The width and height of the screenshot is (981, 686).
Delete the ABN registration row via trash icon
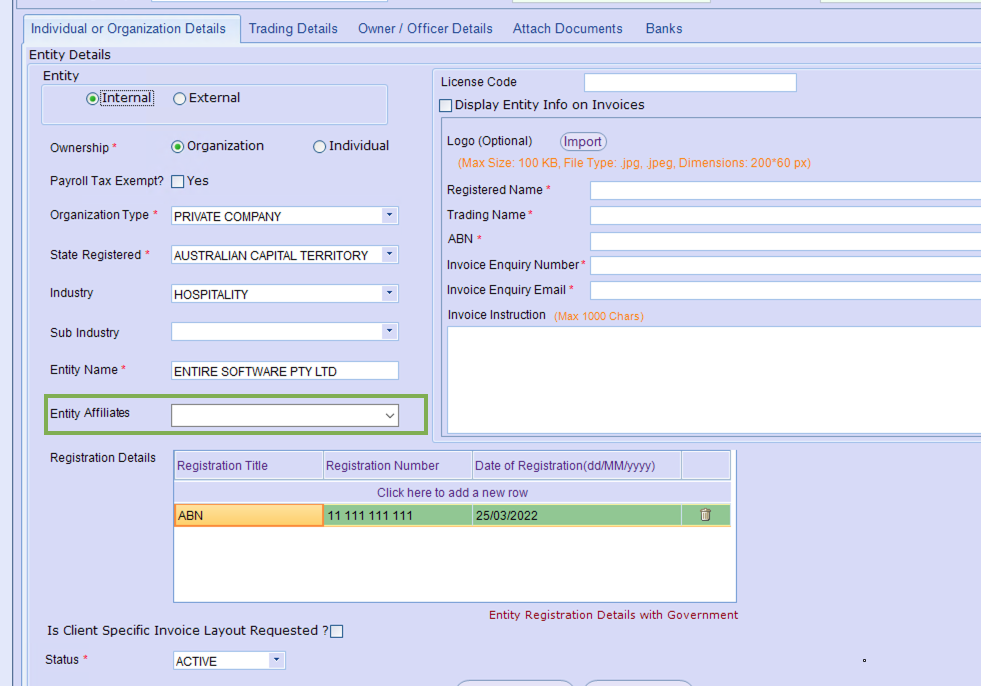(705, 515)
